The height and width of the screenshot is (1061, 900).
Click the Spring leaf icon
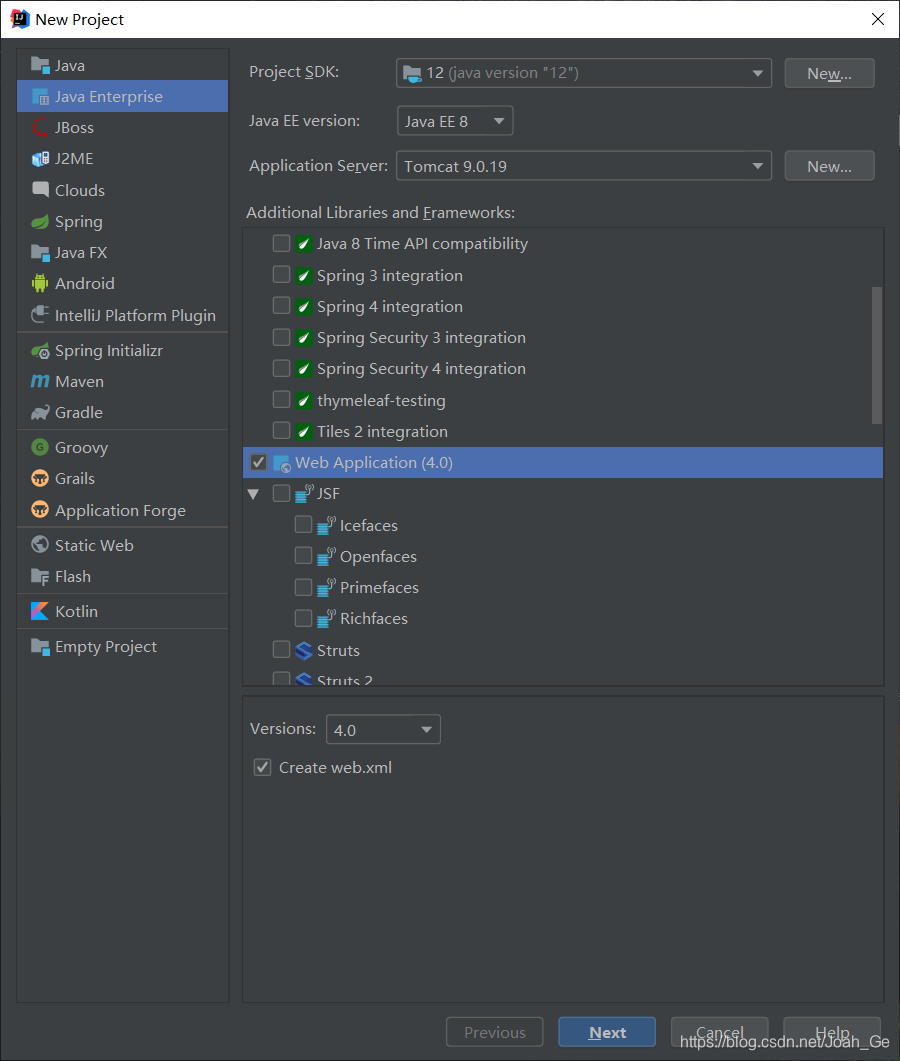point(40,221)
